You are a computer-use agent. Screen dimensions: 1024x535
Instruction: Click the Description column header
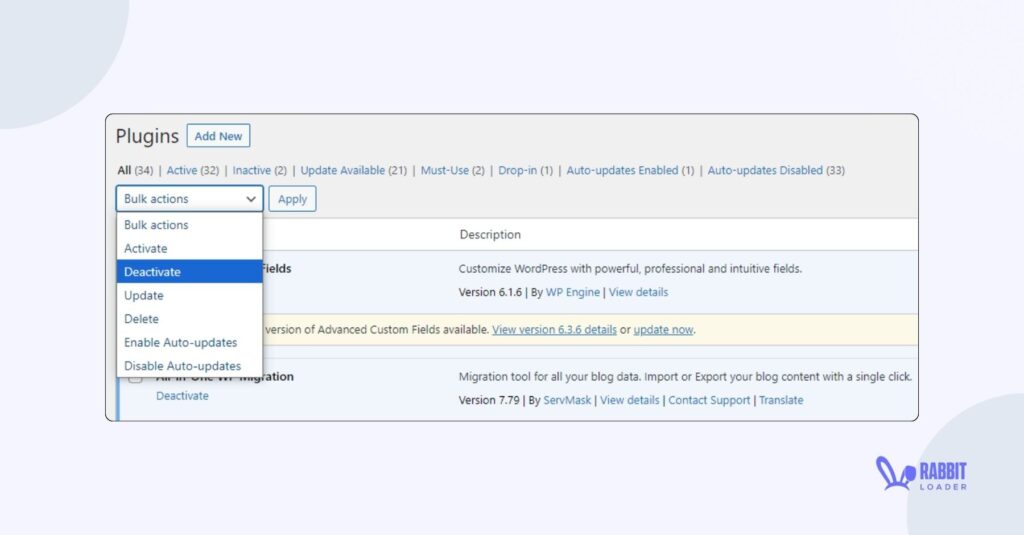pos(490,235)
